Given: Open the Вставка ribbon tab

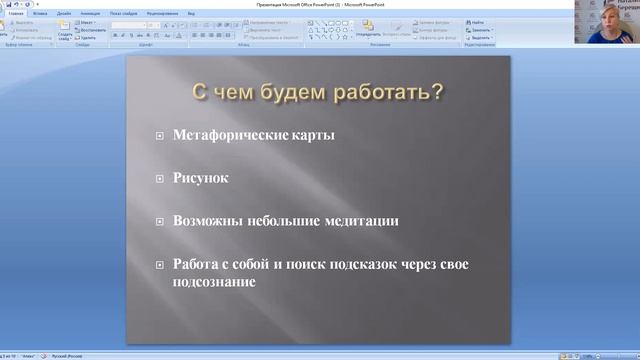Looking at the screenshot, I should pos(40,13).
